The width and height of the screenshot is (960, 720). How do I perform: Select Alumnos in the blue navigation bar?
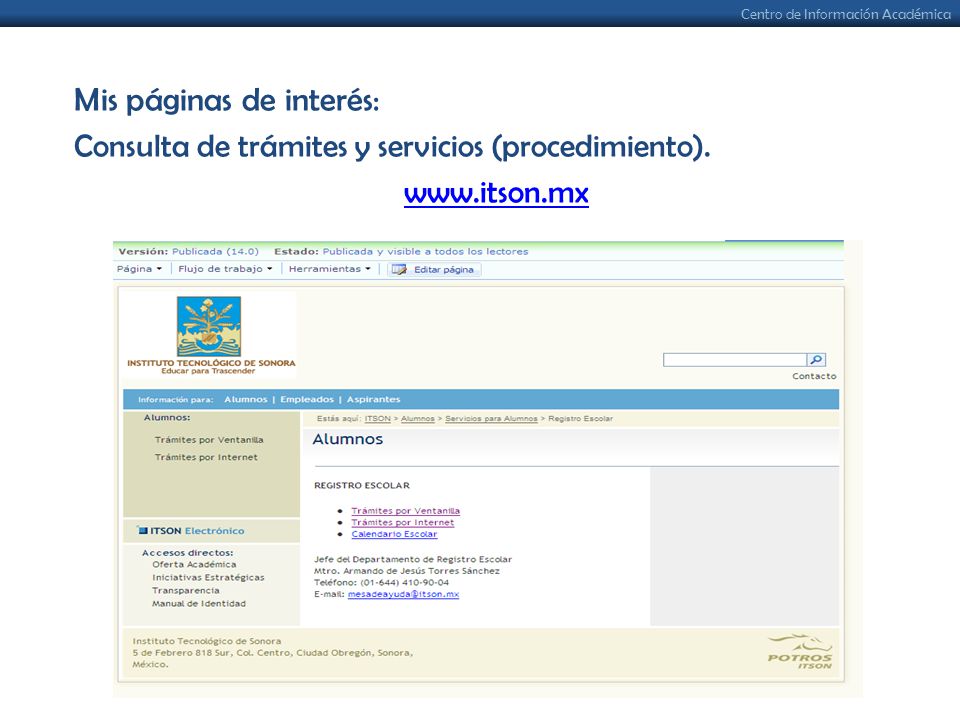[246, 399]
